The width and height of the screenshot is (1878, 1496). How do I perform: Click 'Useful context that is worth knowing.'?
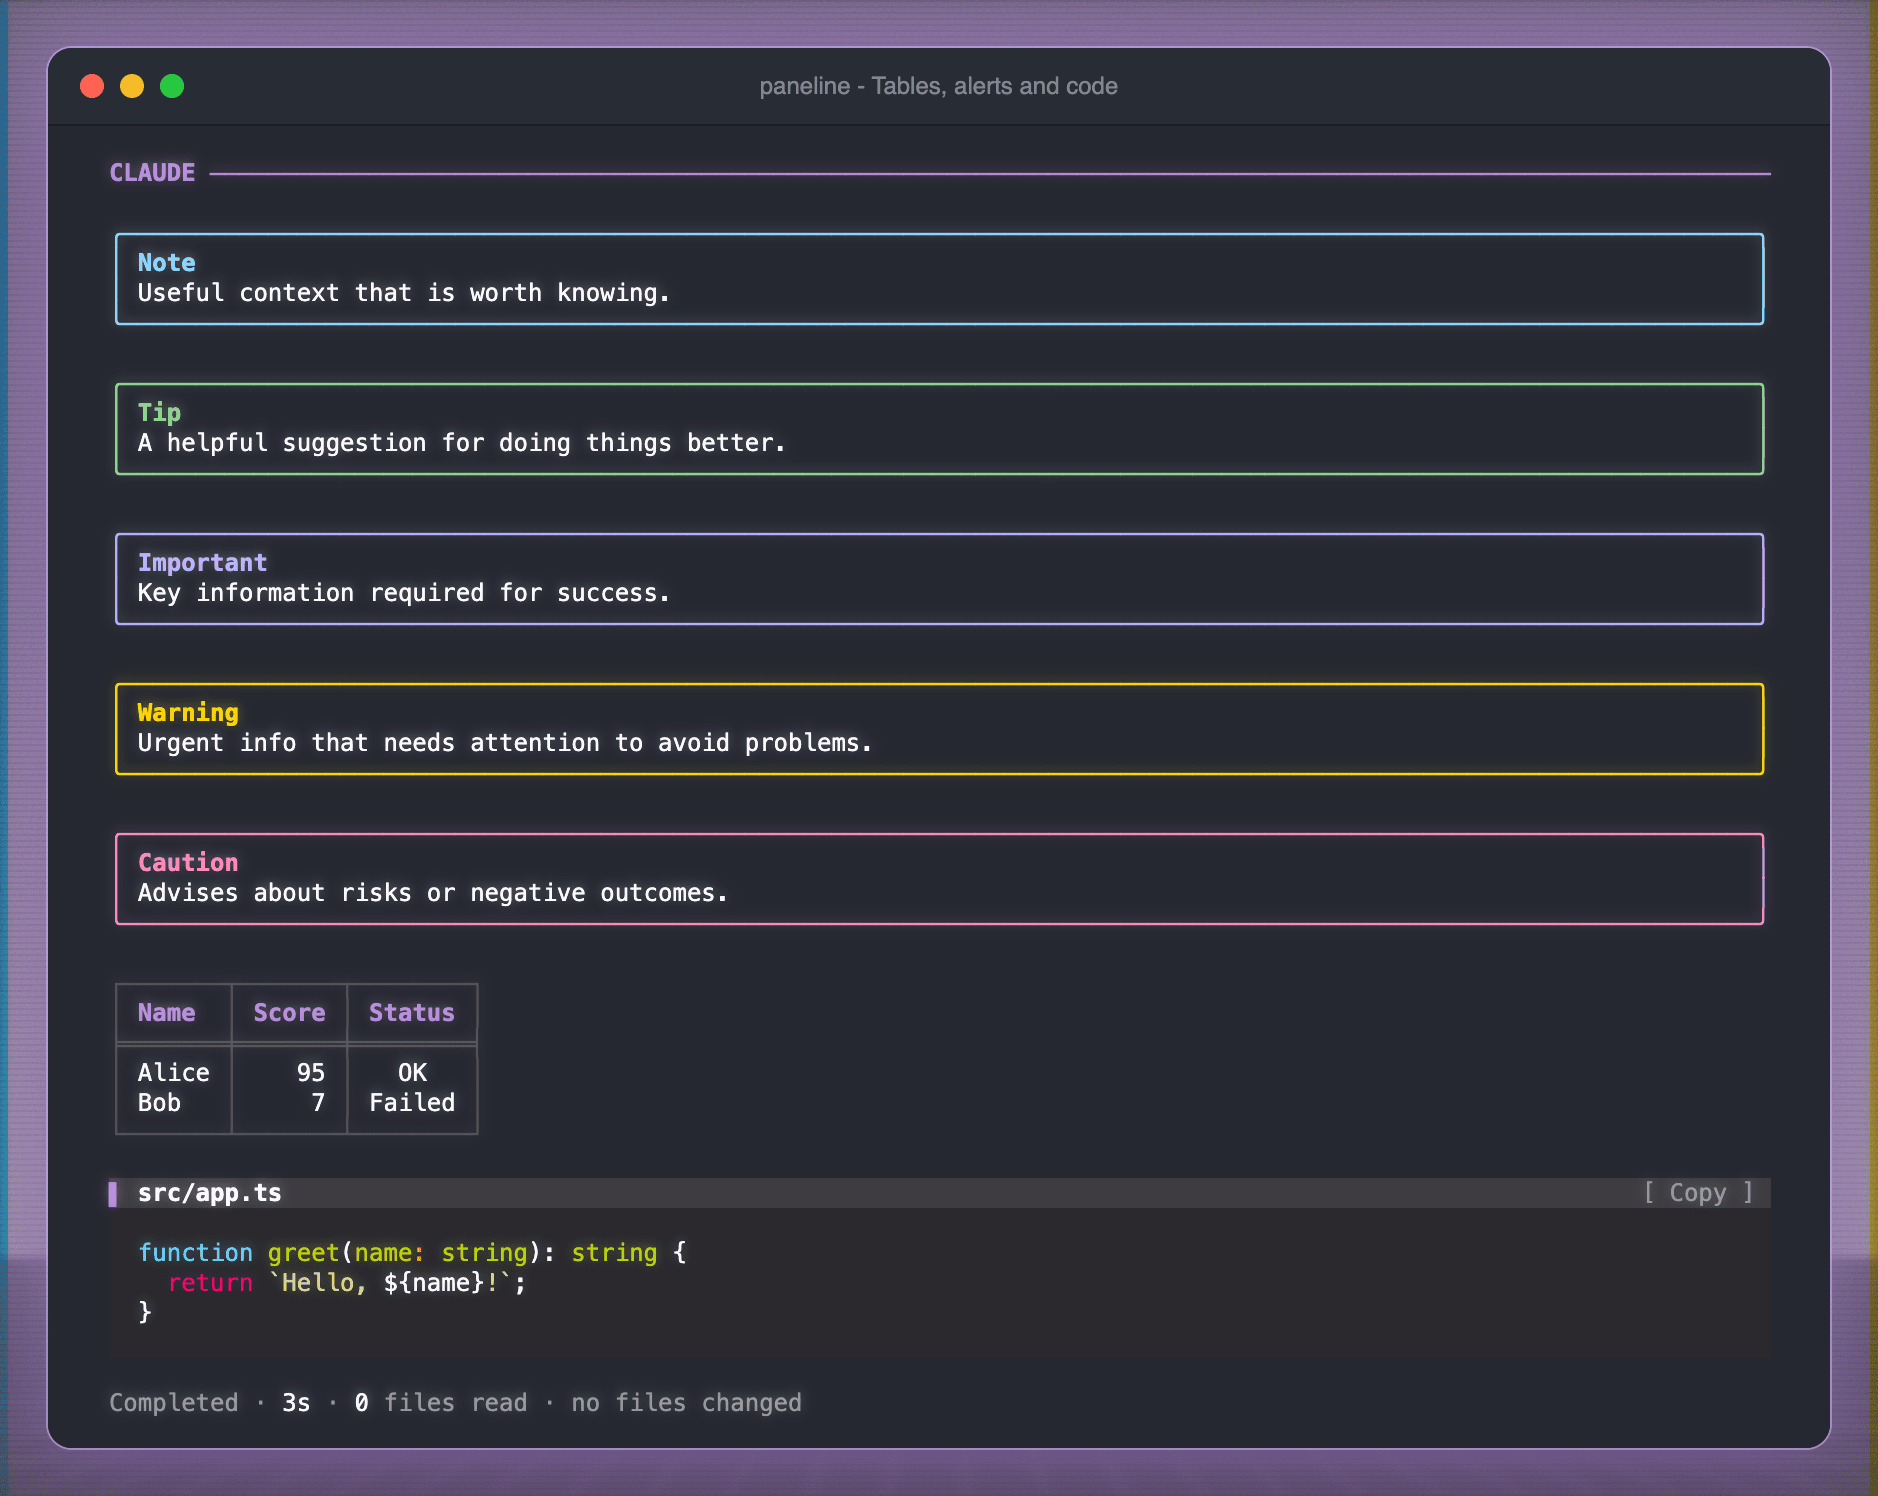(404, 293)
